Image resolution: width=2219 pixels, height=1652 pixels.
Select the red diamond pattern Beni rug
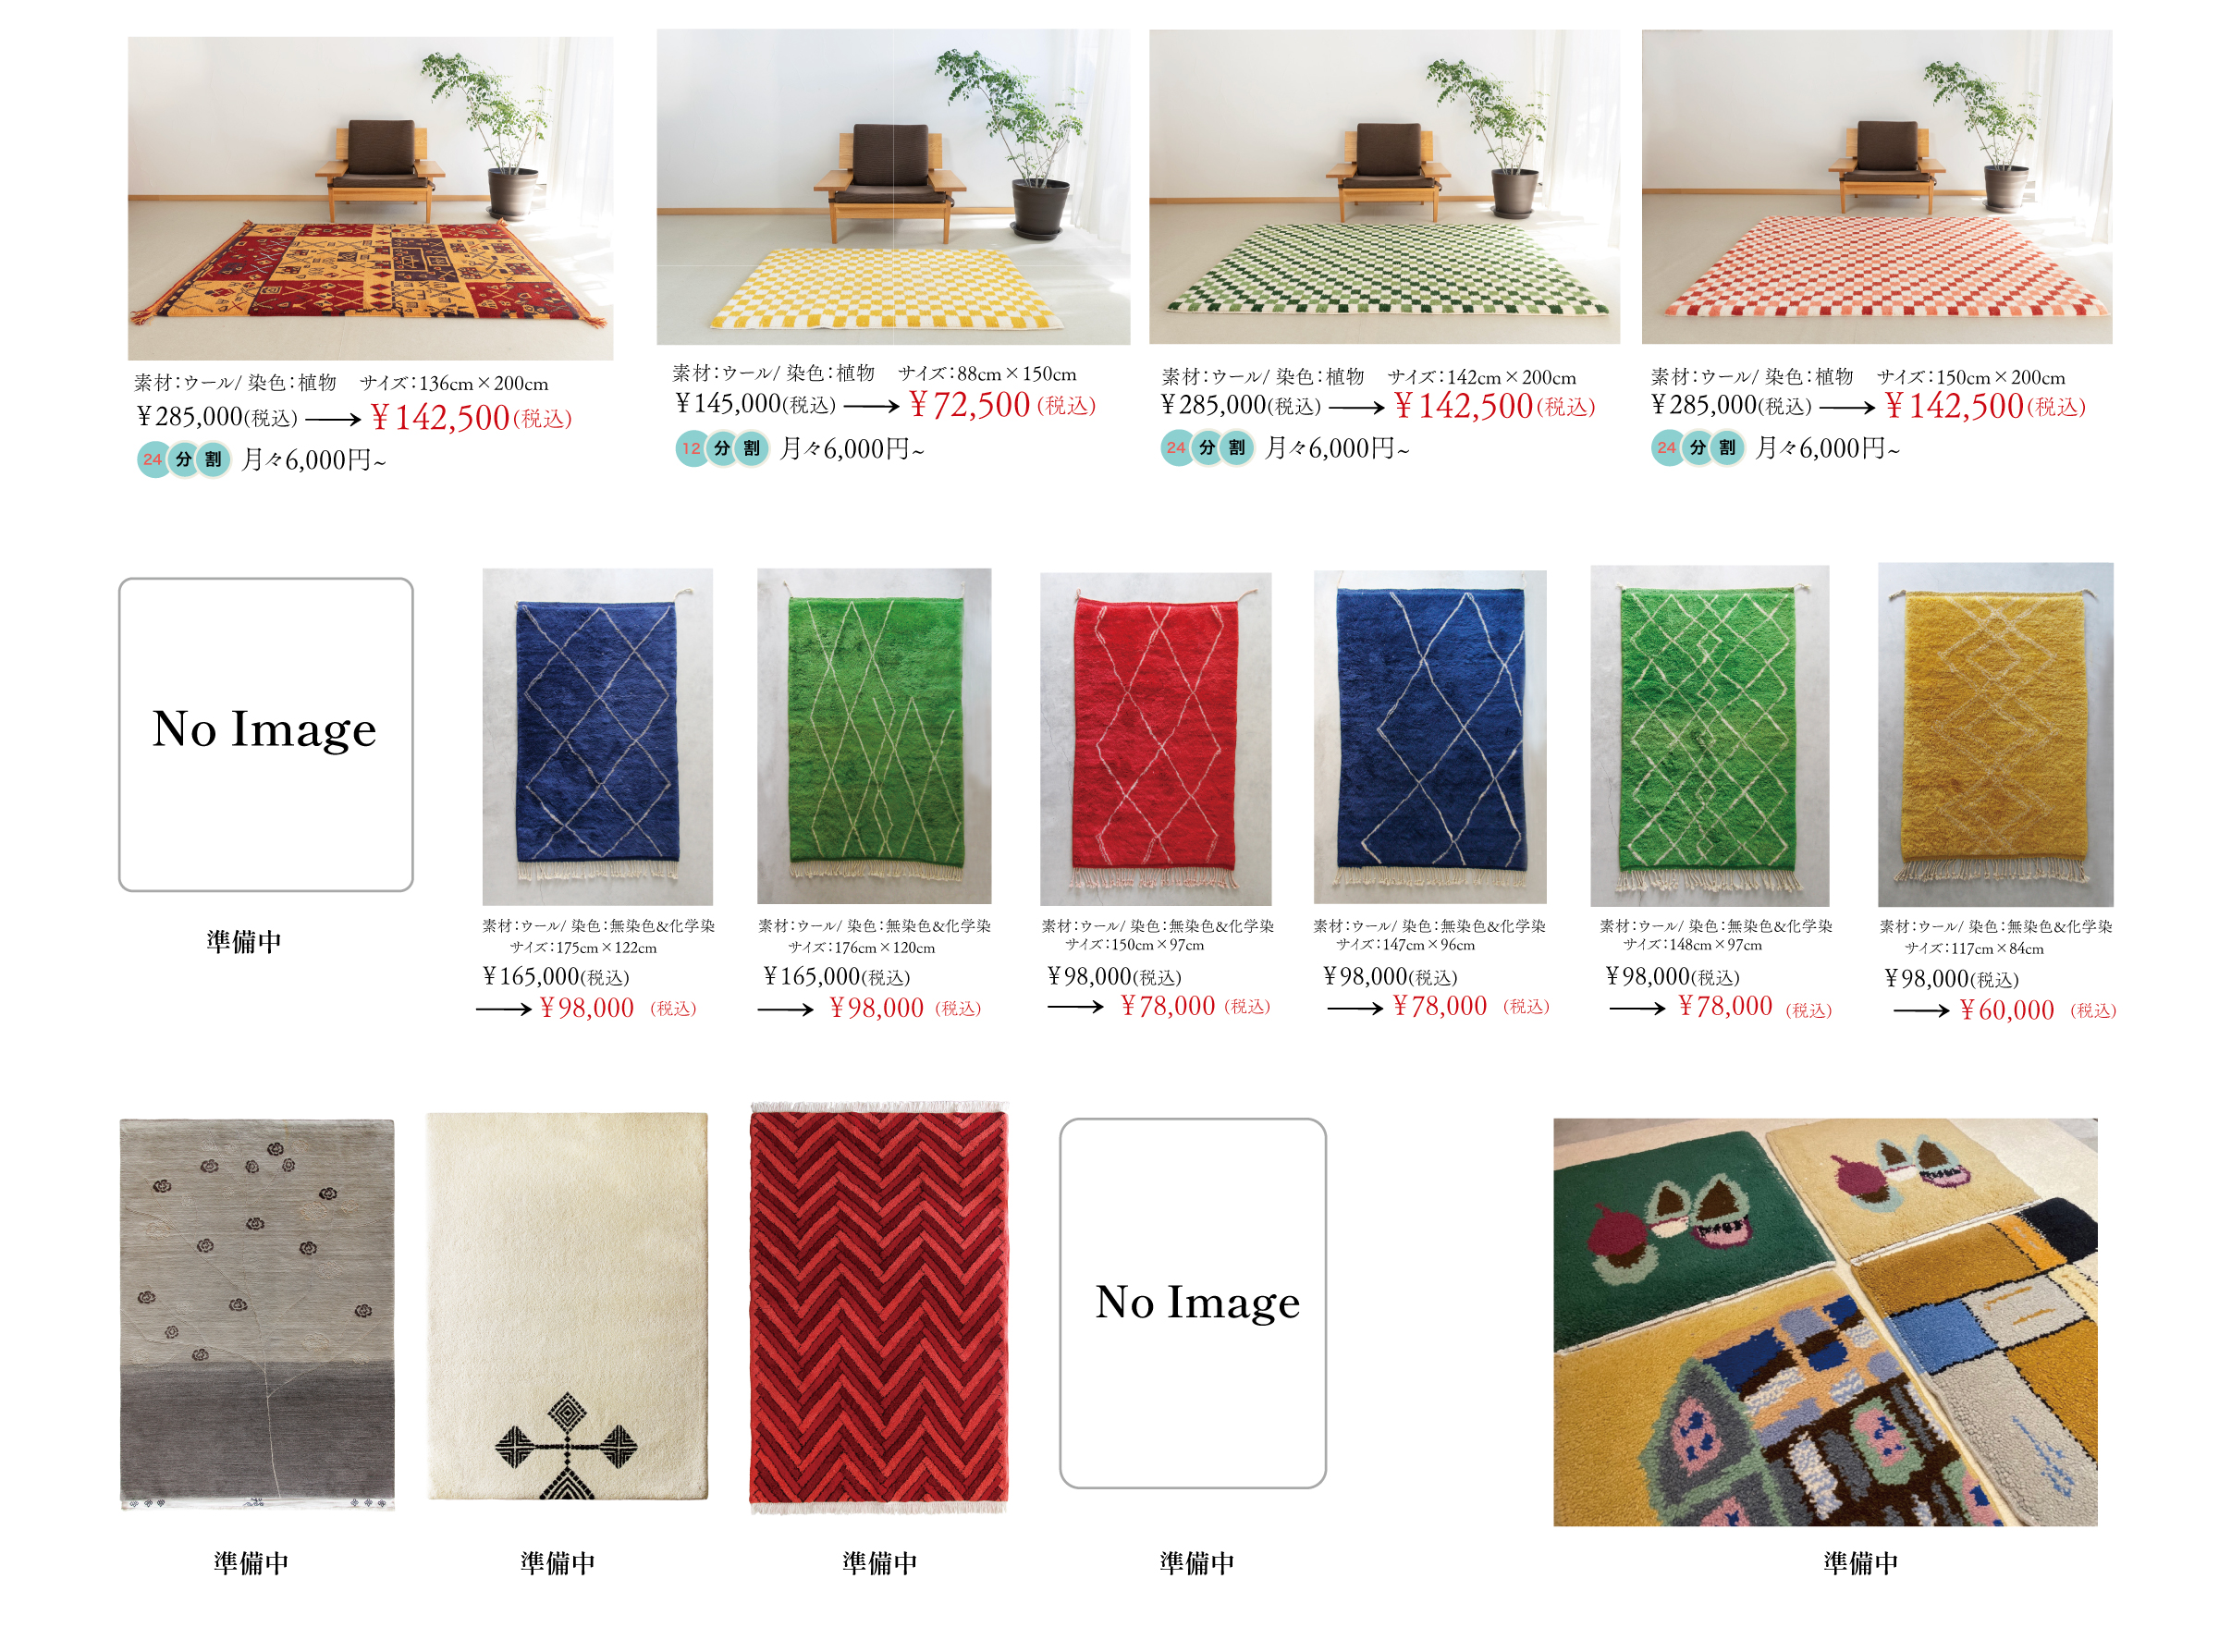(1155, 739)
